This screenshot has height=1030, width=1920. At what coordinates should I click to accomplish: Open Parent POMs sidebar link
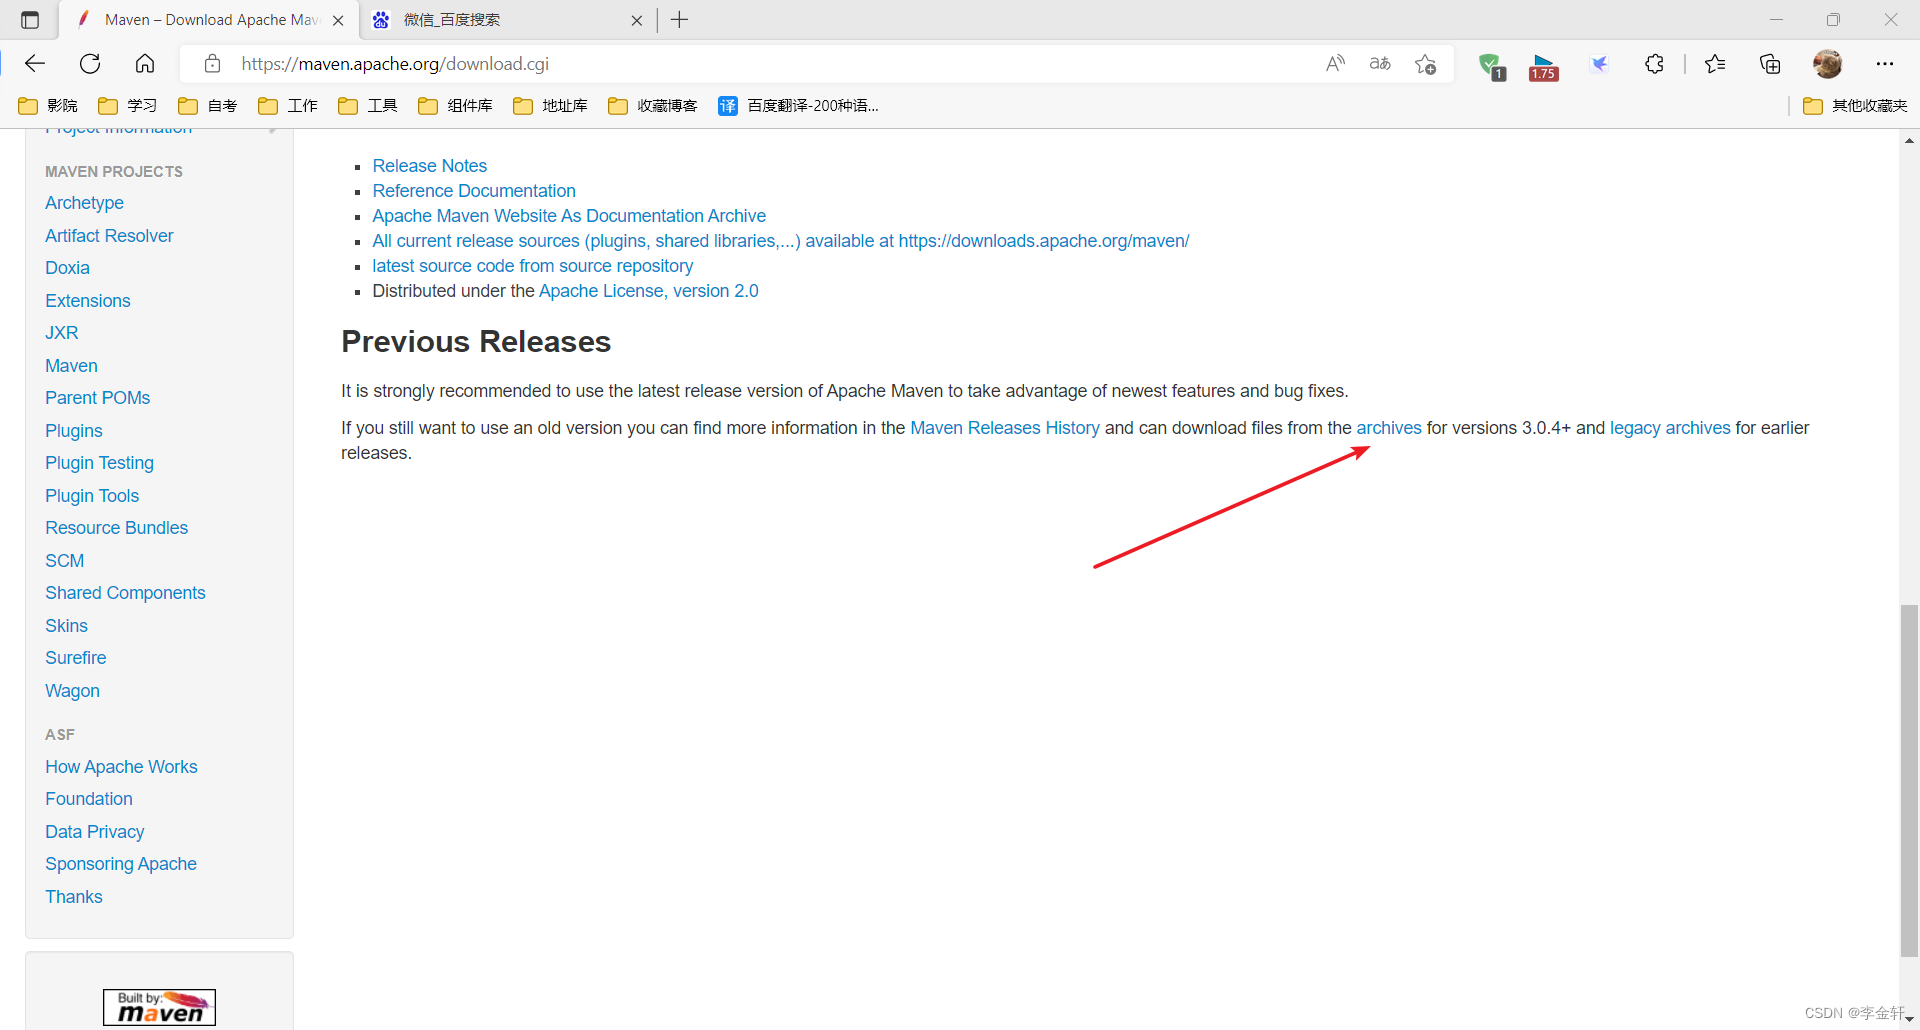(97, 398)
